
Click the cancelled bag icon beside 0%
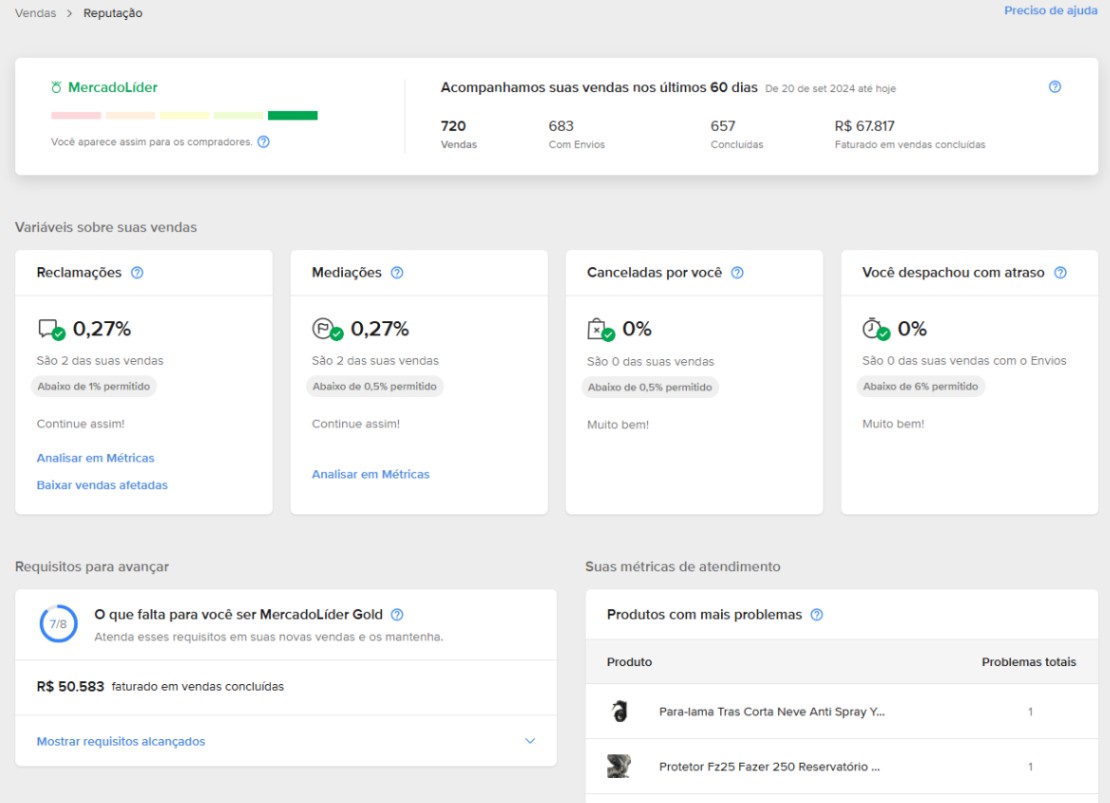point(600,329)
